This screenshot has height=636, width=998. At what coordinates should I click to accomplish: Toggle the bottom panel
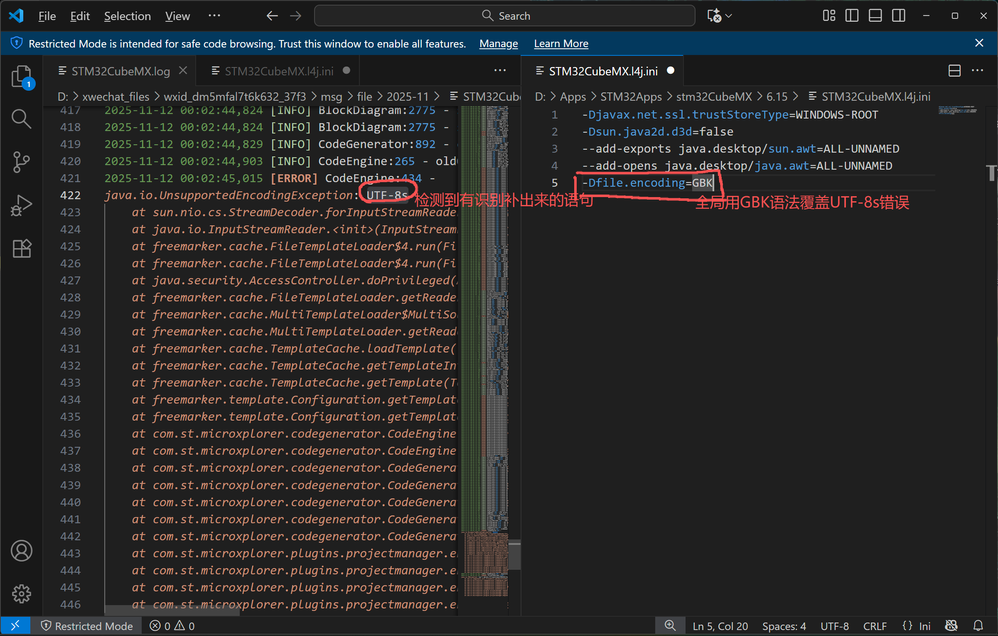pyautogui.click(x=875, y=15)
